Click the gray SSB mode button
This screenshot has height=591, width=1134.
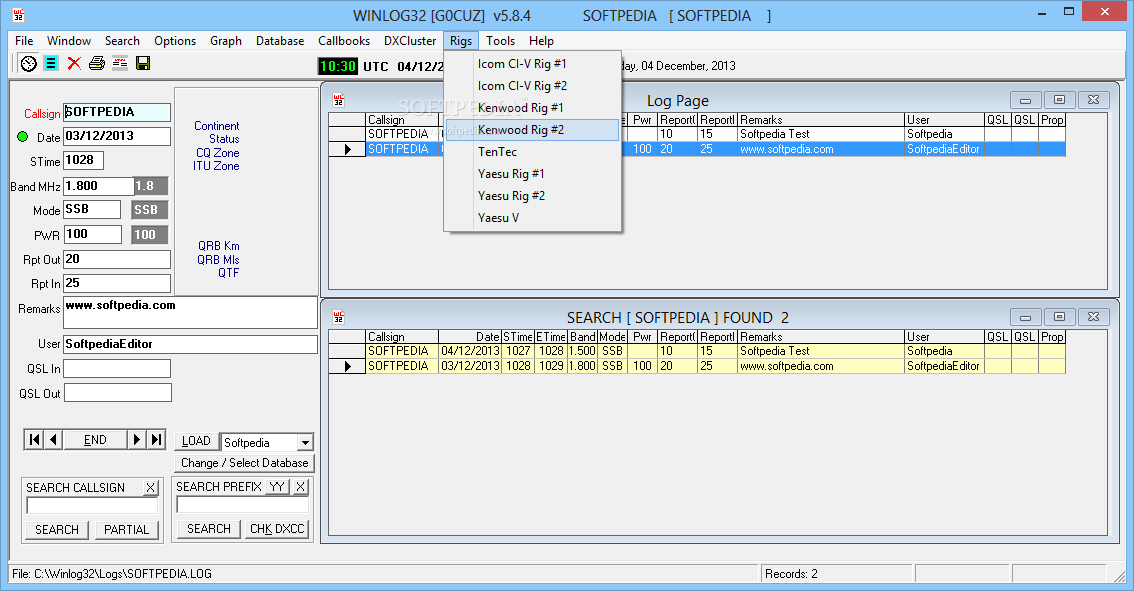click(150, 210)
